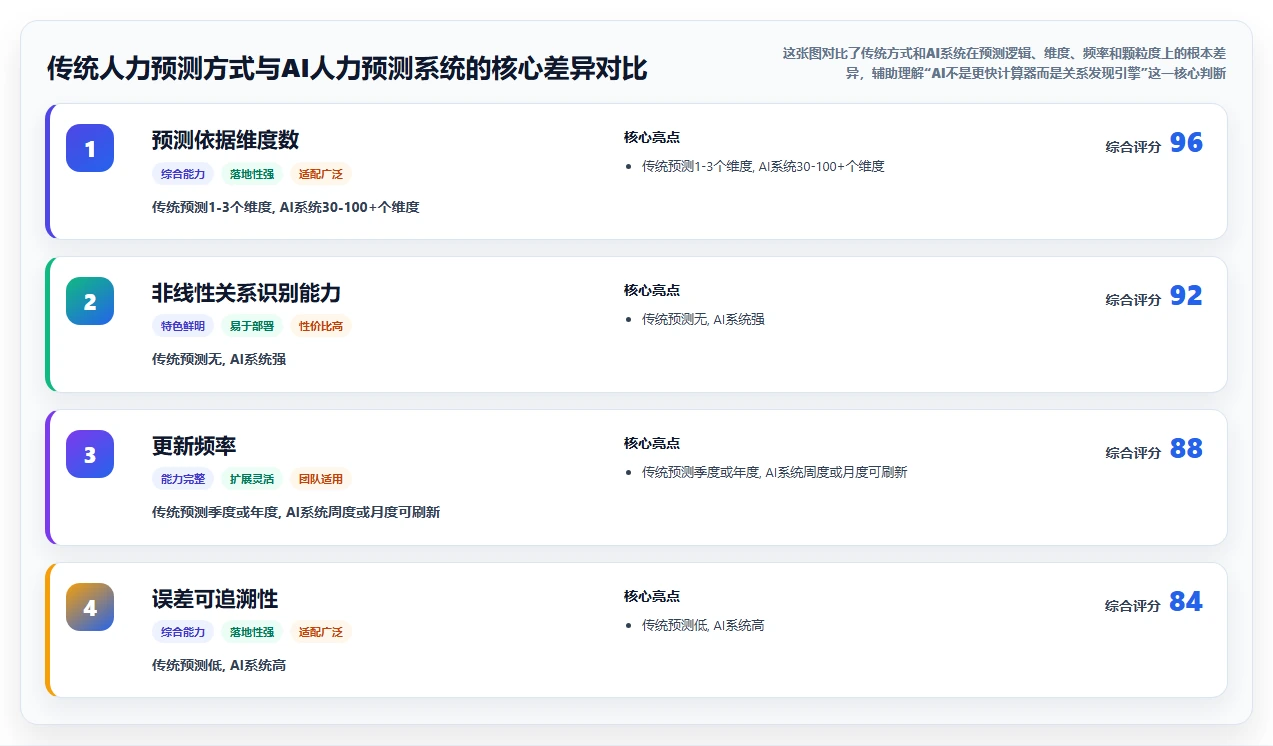The width and height of the screenshot is (1273, 746).
Task: Choose the 扩展灵活 tag
Action: 252,479
